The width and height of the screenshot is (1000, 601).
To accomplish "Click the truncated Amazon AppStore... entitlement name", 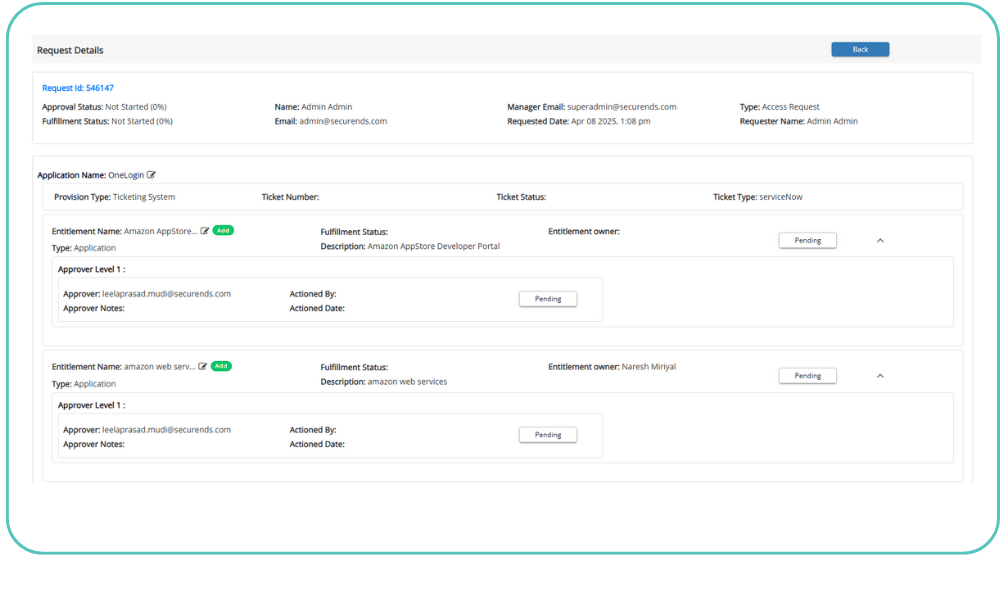I will 160,231.
